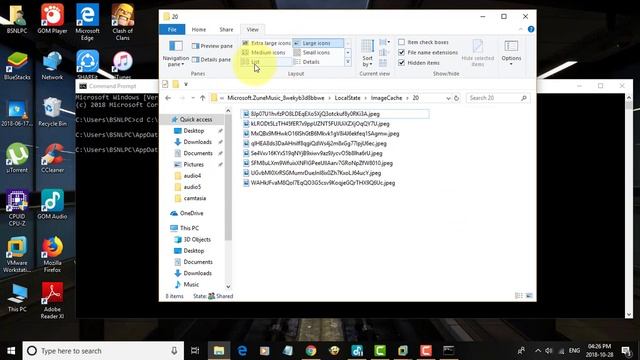
Task: Open Mozilla Firefox desktop shortcut
Action: 52,254
